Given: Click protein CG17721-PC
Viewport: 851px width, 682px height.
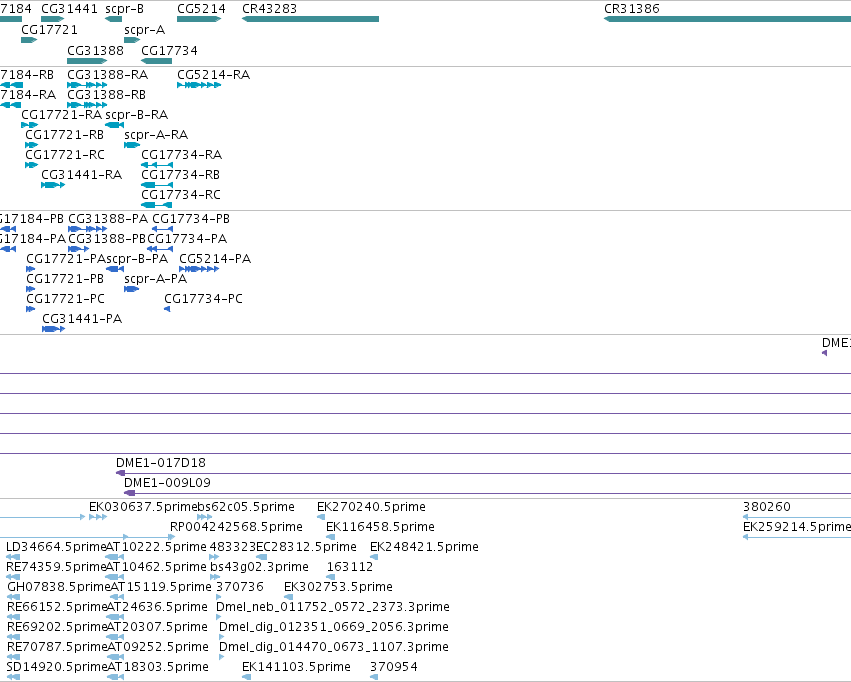Looking at the screenshot, I should 30,309.
